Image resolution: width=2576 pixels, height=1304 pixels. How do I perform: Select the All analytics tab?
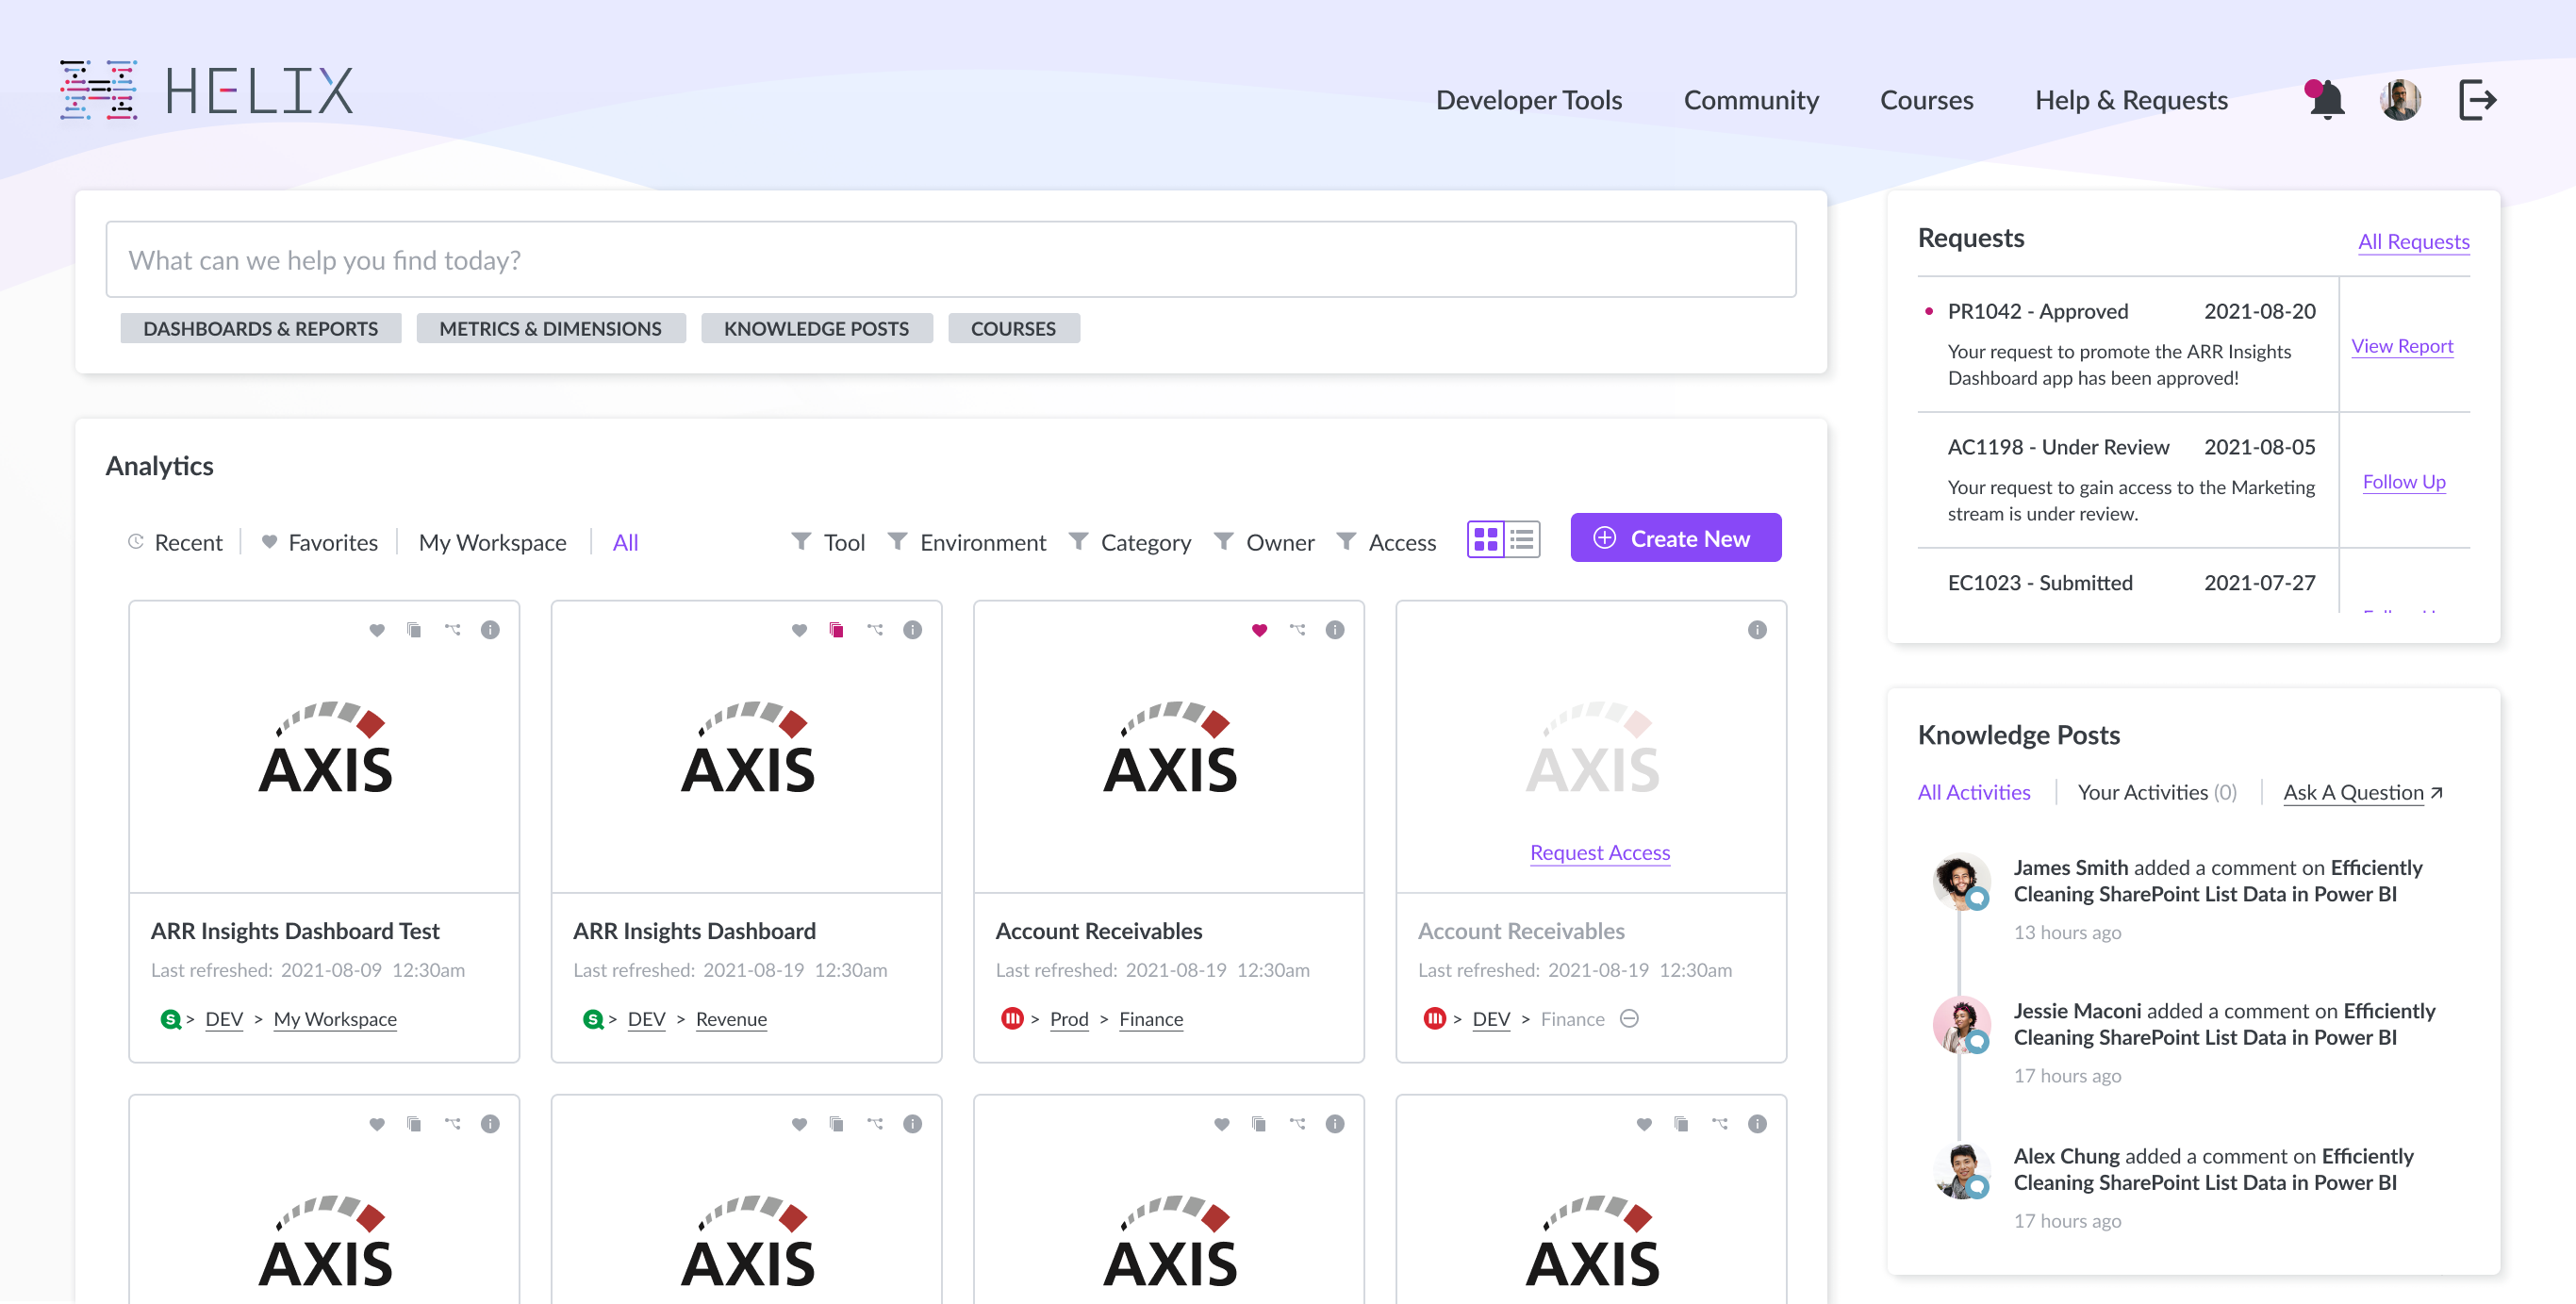pyautogui.click(x=625, y=542)
